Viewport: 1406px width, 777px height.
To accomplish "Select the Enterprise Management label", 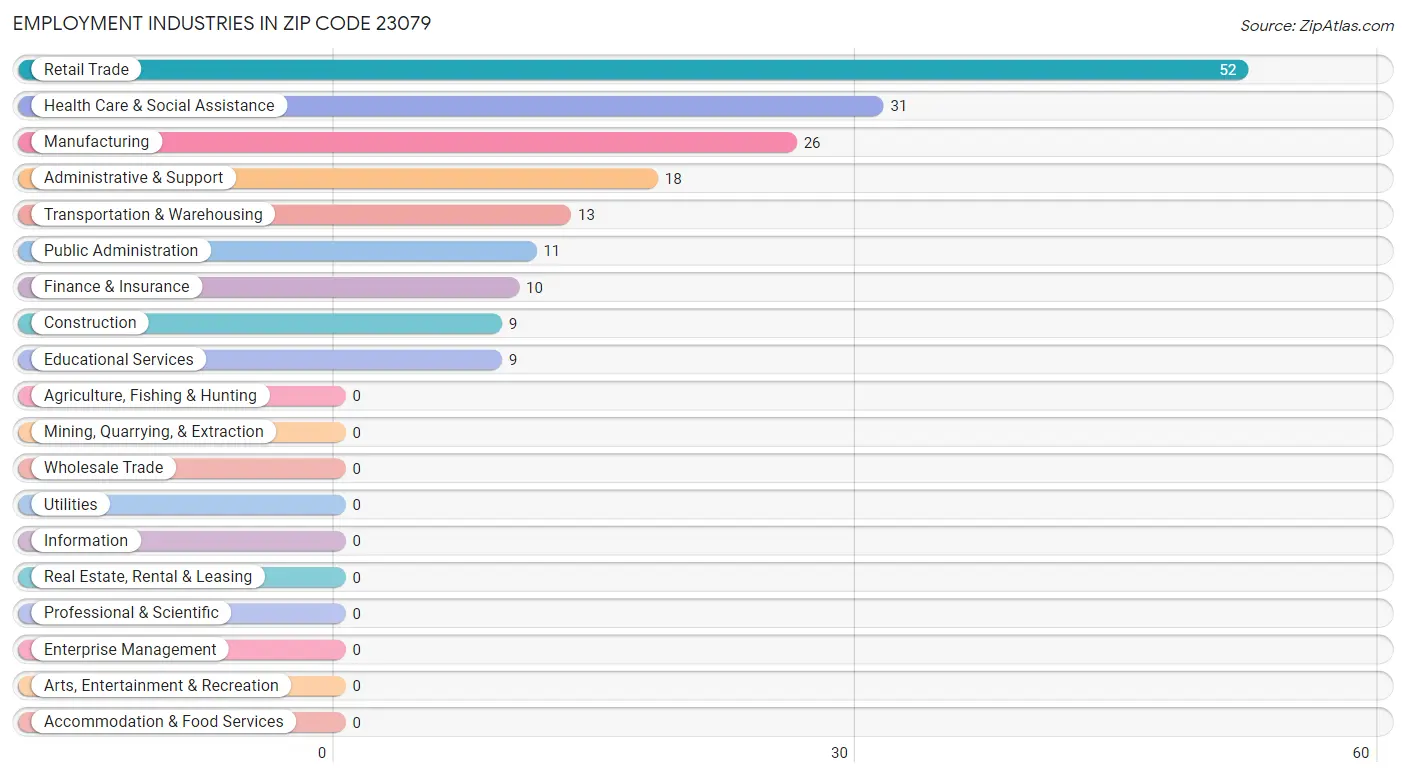I will click(x=130, y=649).
